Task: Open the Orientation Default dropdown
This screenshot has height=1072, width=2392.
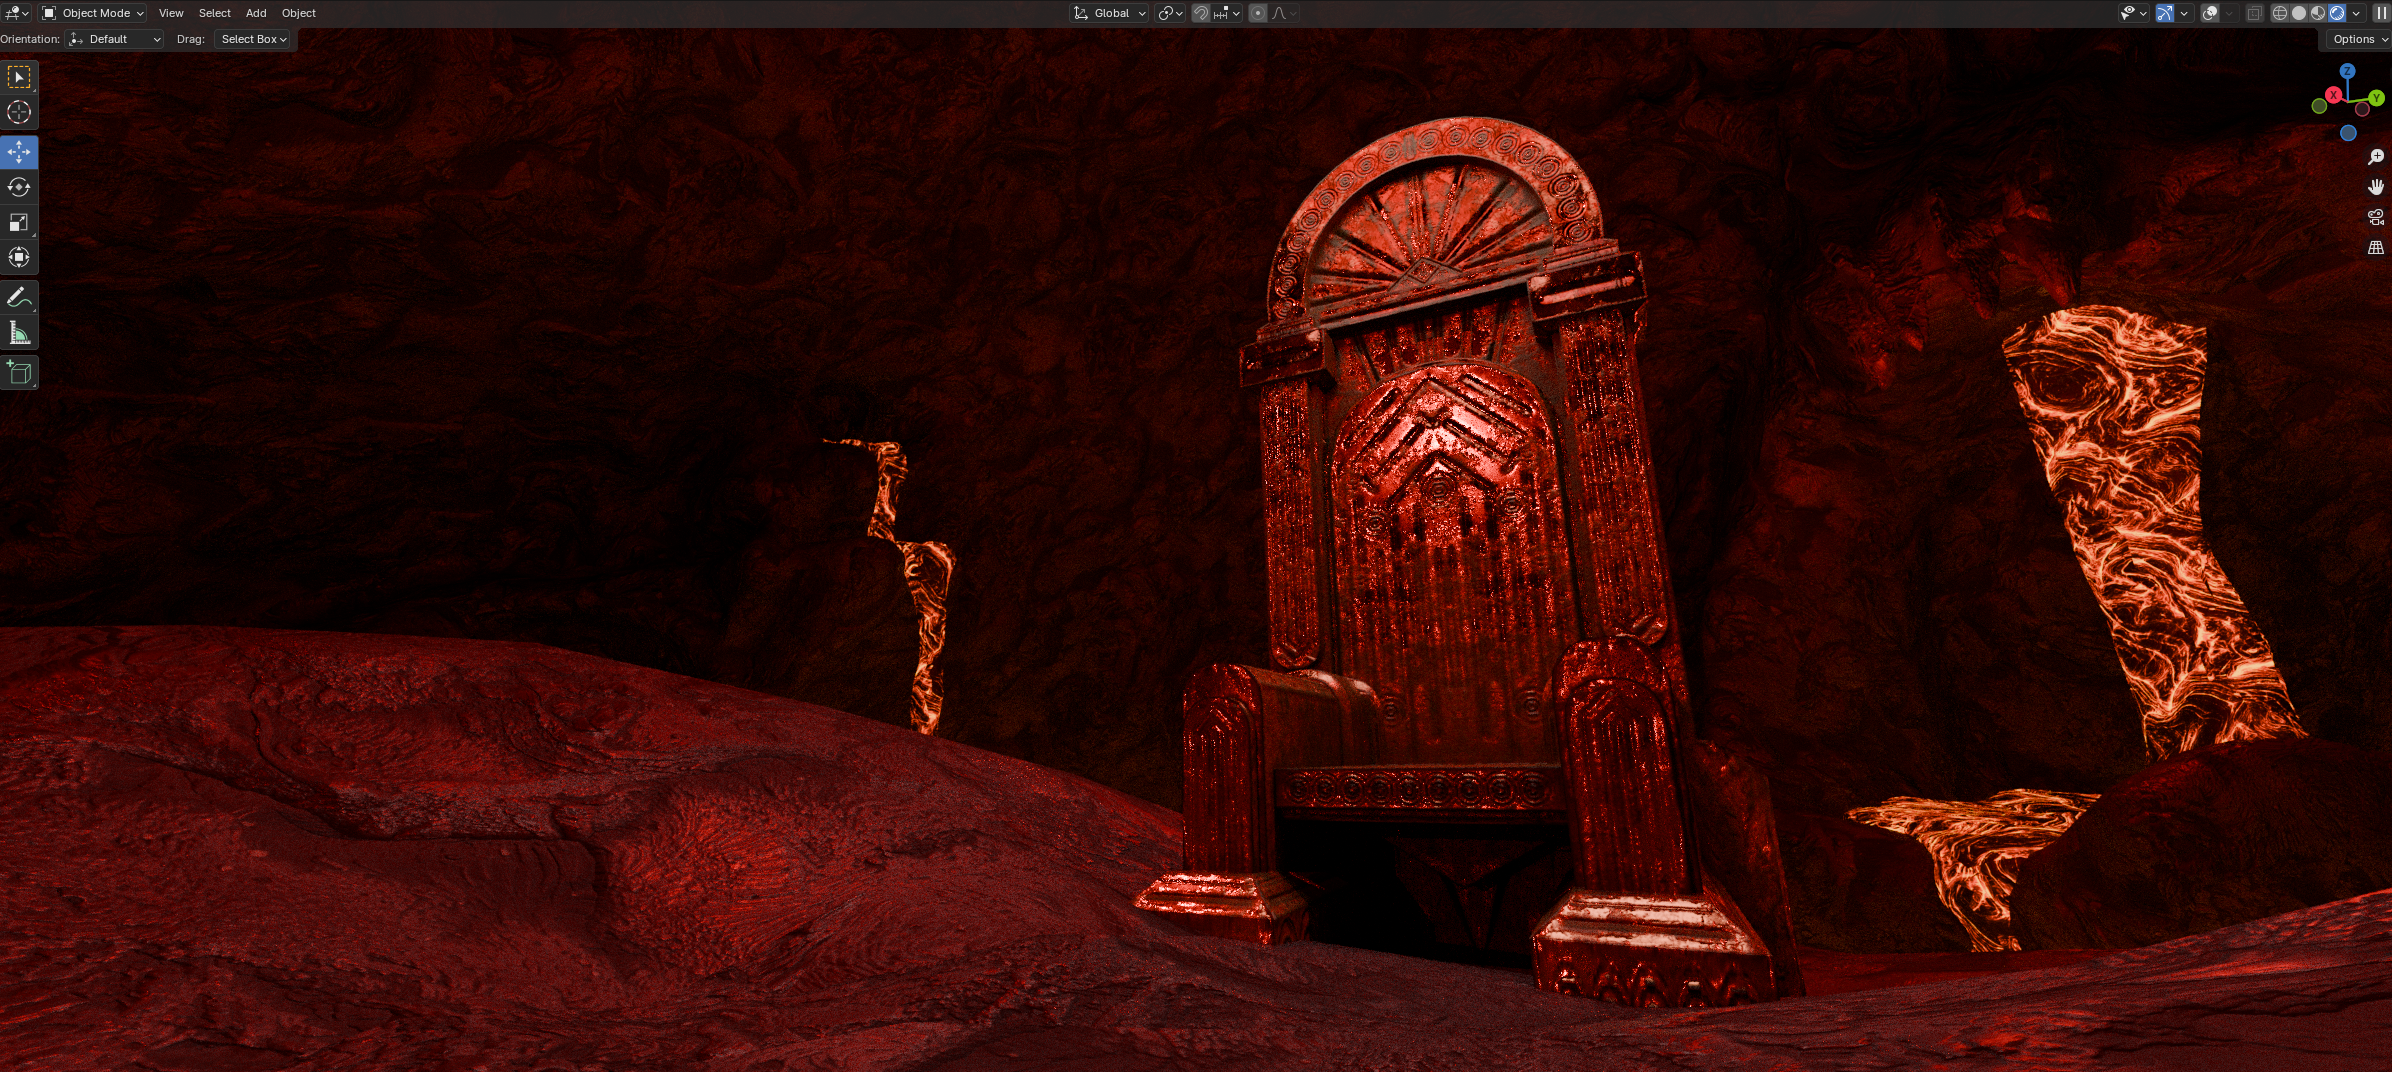Action: click(x=114, y=39)
